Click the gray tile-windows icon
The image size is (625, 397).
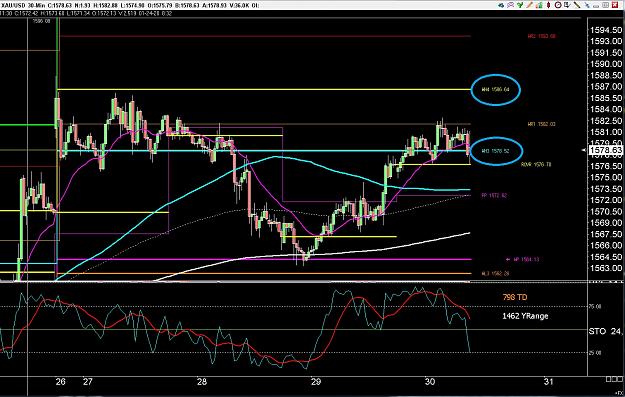click(605, 5)
